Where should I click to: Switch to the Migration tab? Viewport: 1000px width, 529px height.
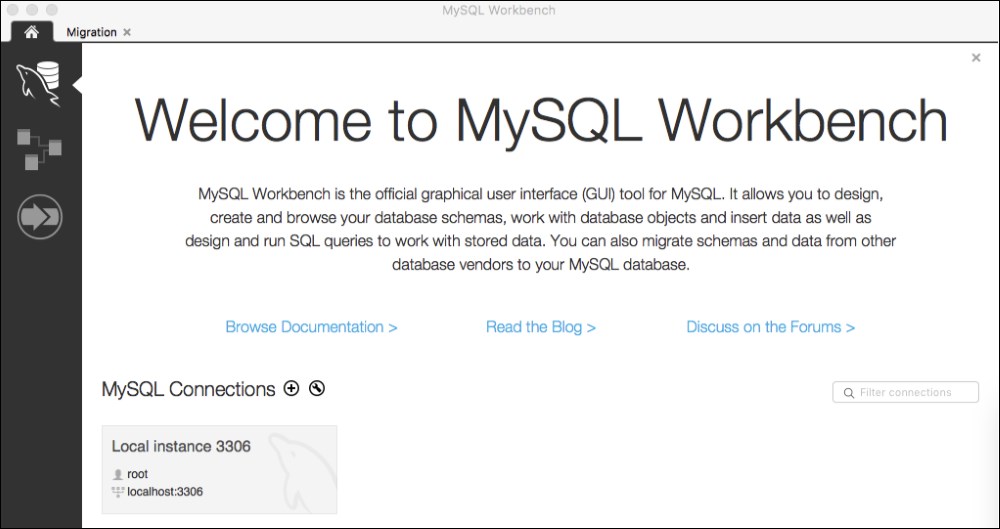click(x=91, y=32)
